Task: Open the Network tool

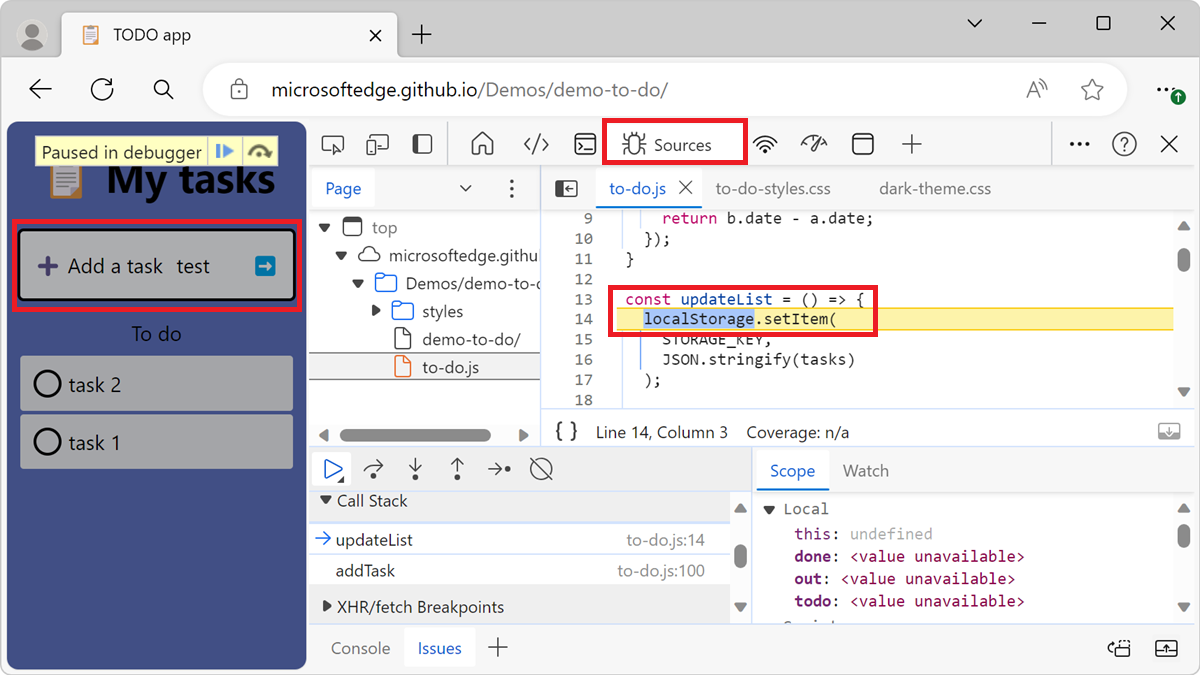Action: pos(765,143)
